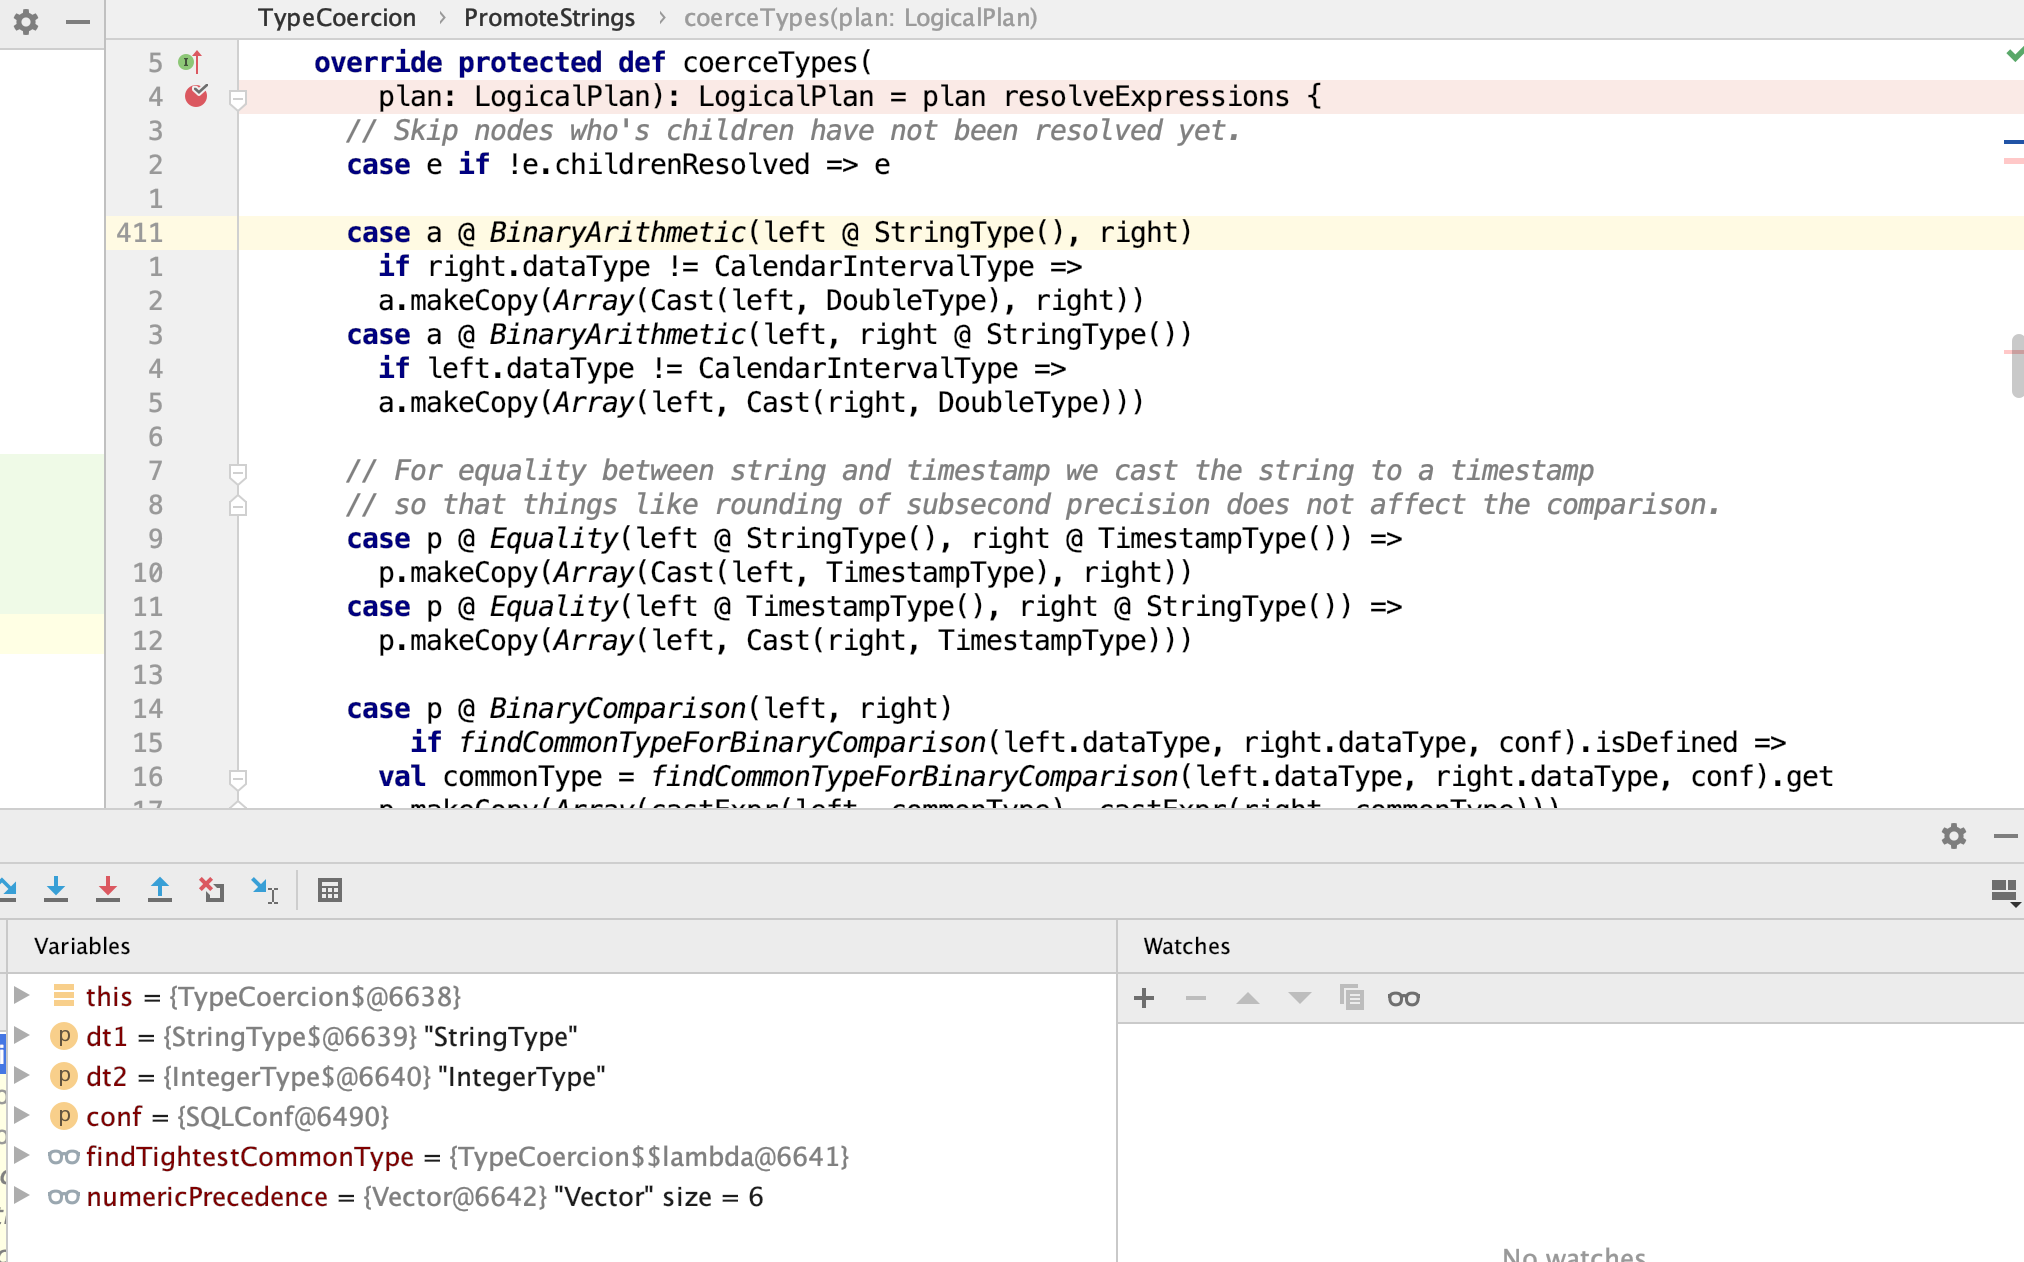Click findCommonTypeForBinaryComparison on the 'if' line

(x=722, y=743)
